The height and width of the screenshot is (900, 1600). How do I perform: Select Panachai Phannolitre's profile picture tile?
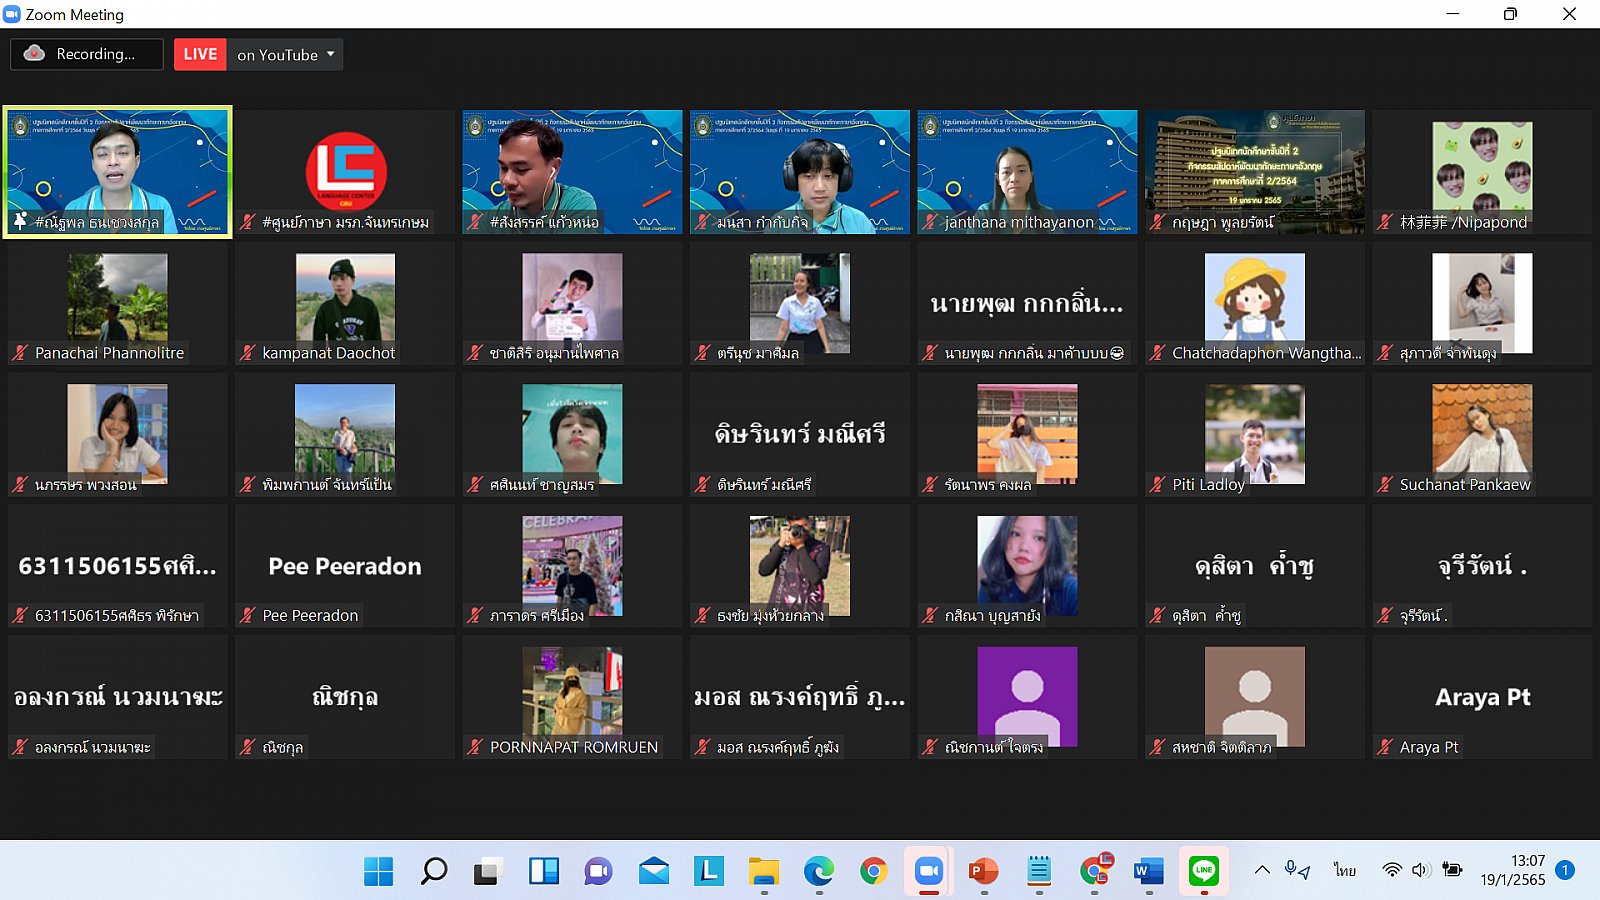[x=118, y=297]
